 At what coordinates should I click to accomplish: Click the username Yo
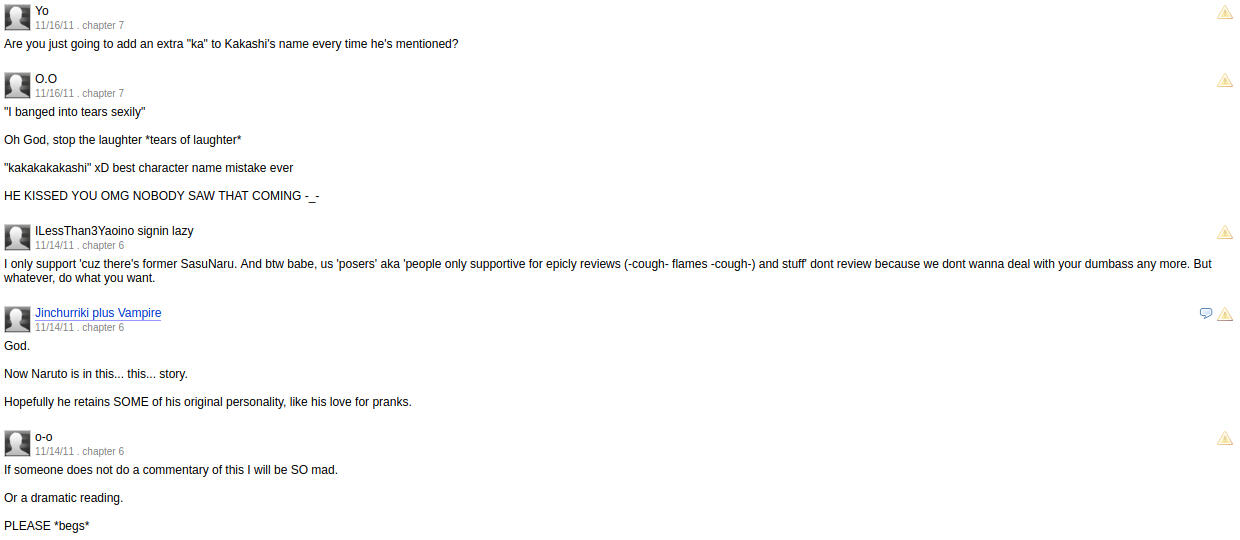(x=42, y=11)
